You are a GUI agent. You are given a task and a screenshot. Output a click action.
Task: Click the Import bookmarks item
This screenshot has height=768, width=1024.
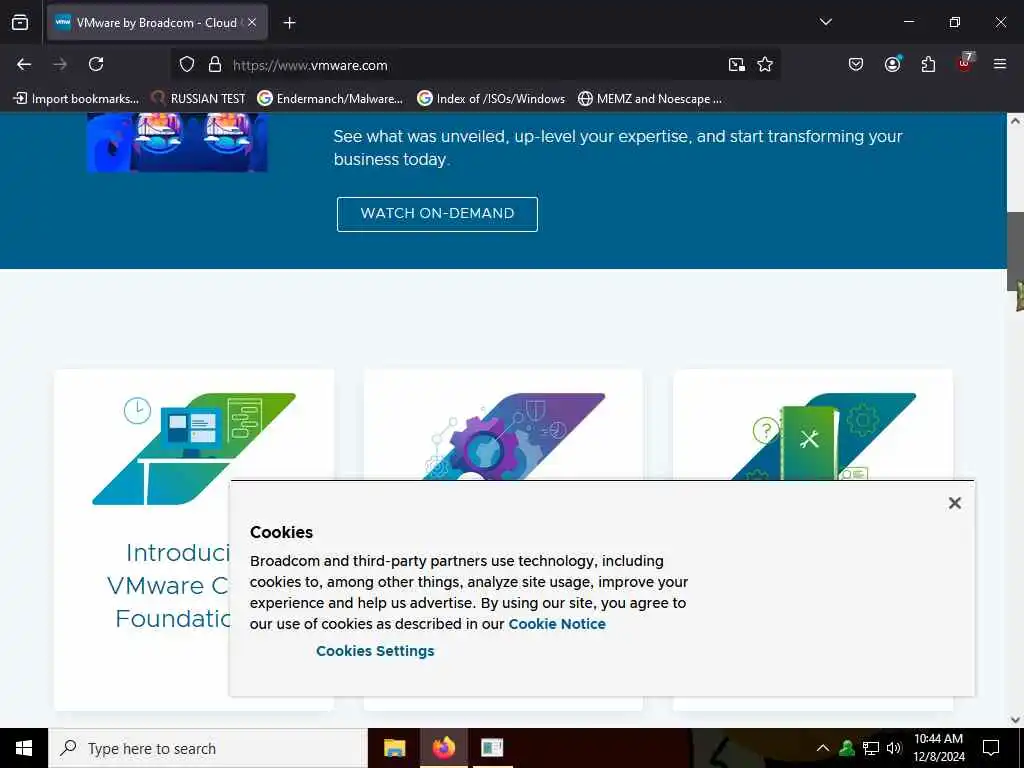76,99
